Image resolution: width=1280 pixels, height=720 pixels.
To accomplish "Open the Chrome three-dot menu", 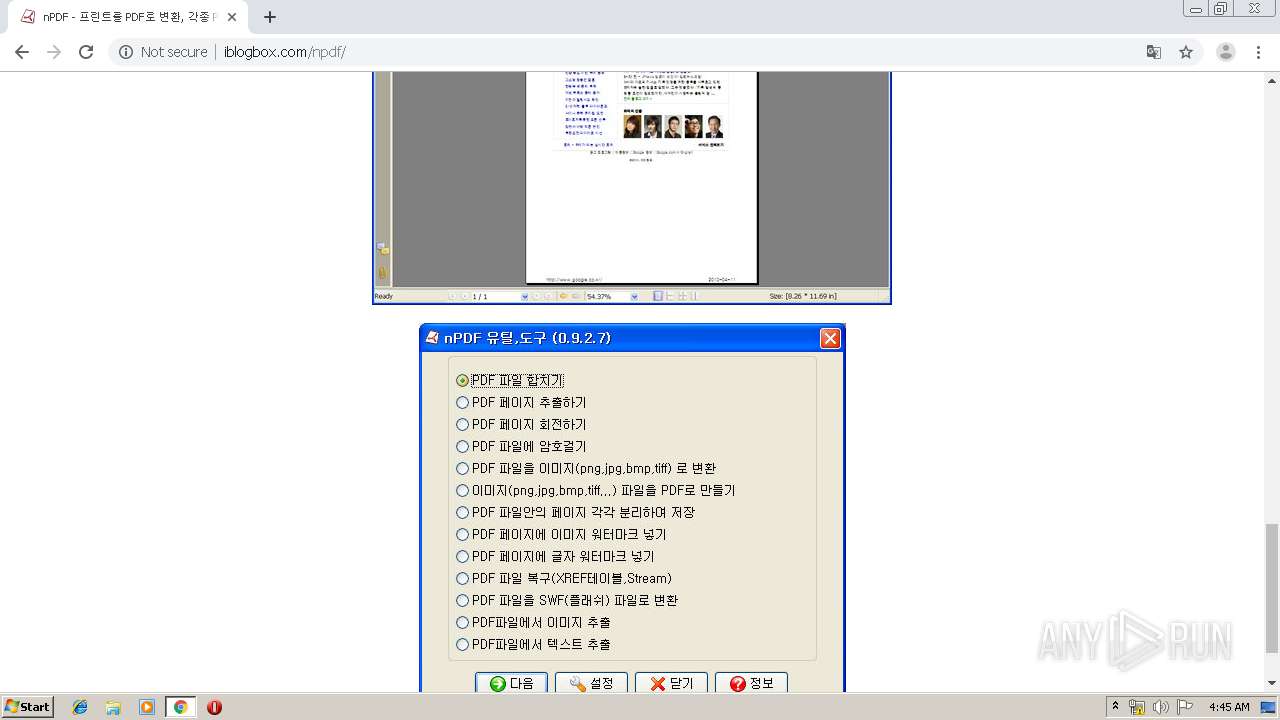I will [x=1259, y=52].
